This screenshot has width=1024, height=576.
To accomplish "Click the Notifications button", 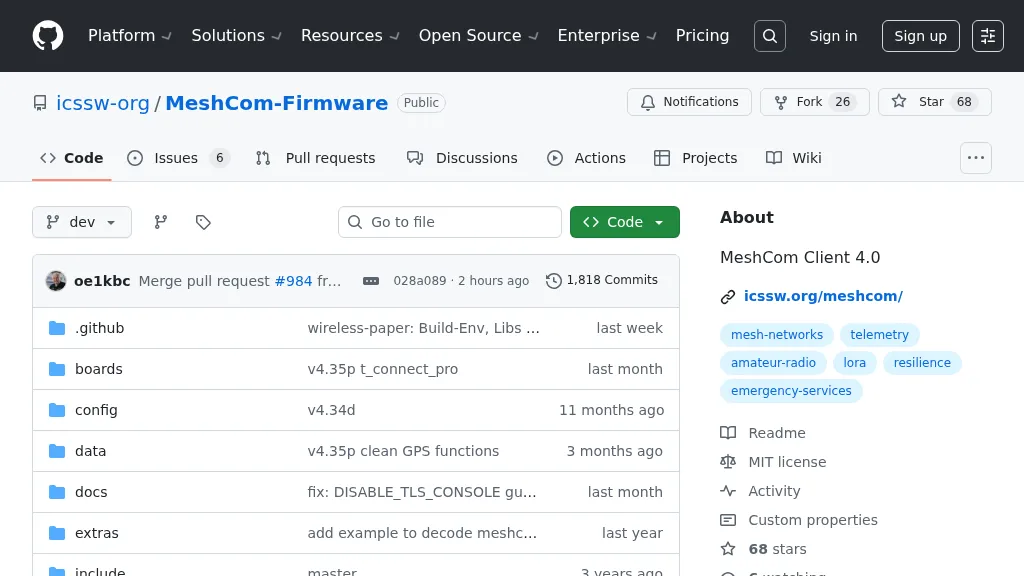I will [x=689, y=102].
